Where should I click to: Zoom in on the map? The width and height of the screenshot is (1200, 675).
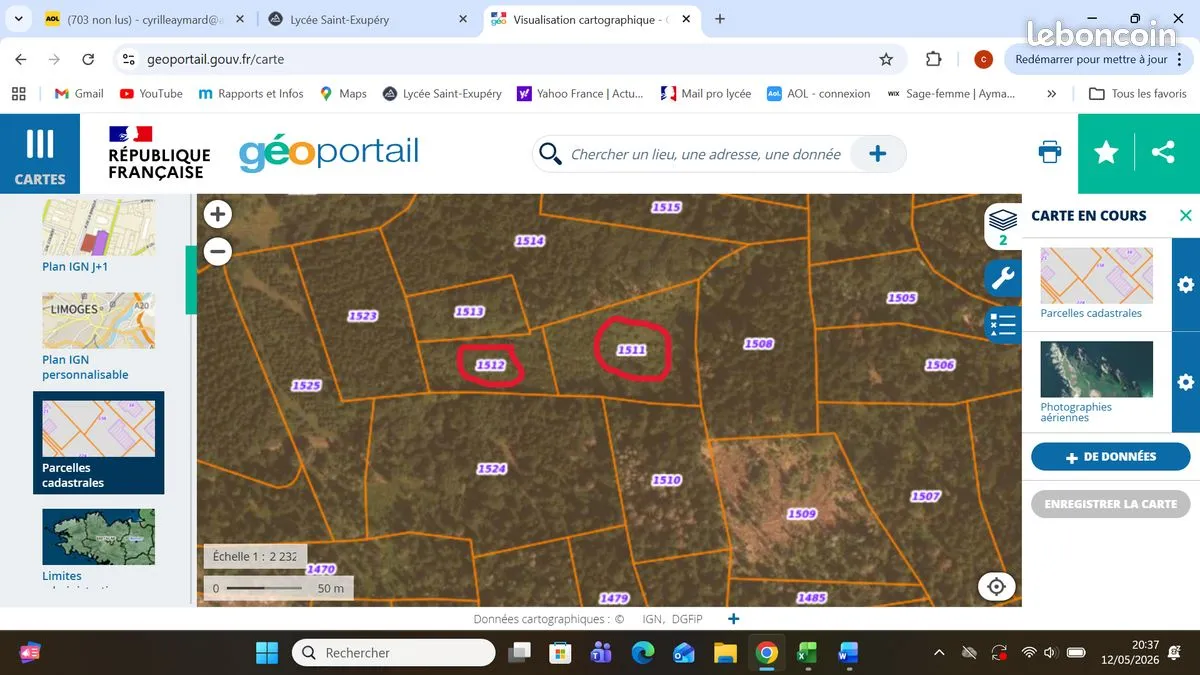click(x=218, y=214)
